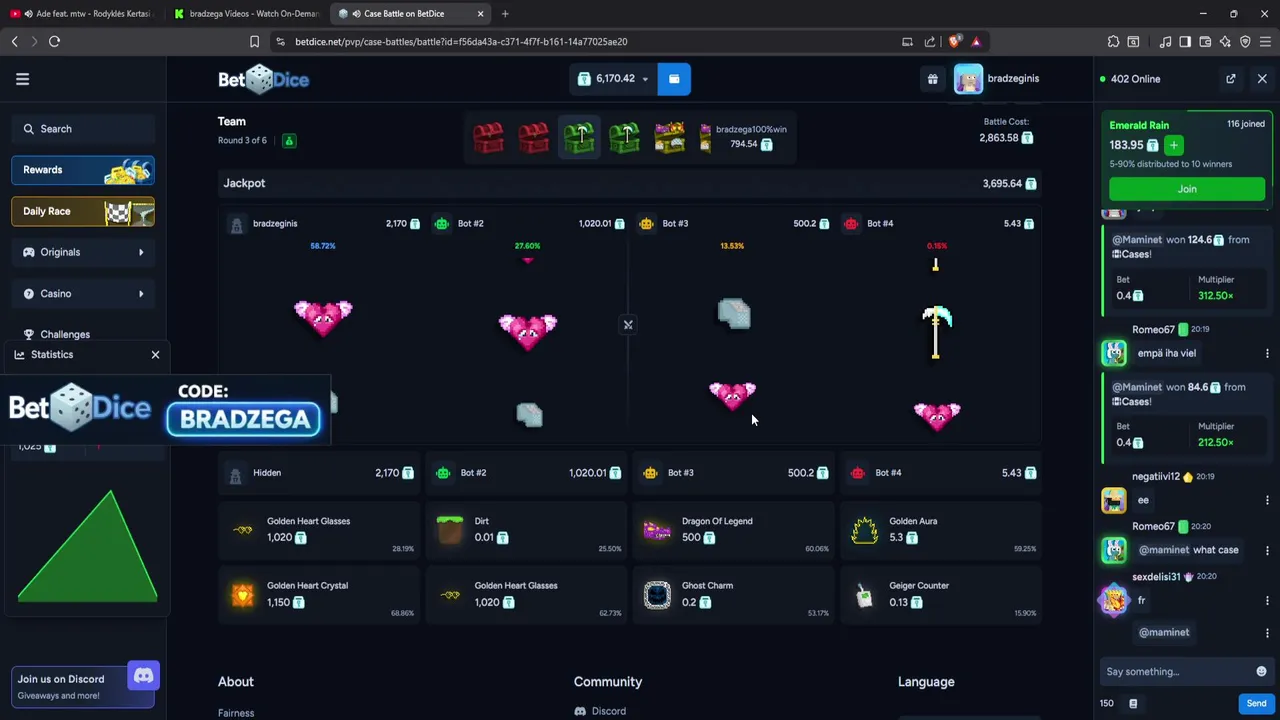Open Discord icon in sidebar banner
Image resolution: width=1280 pixels, height=720 pixels.
coord(143,676)
